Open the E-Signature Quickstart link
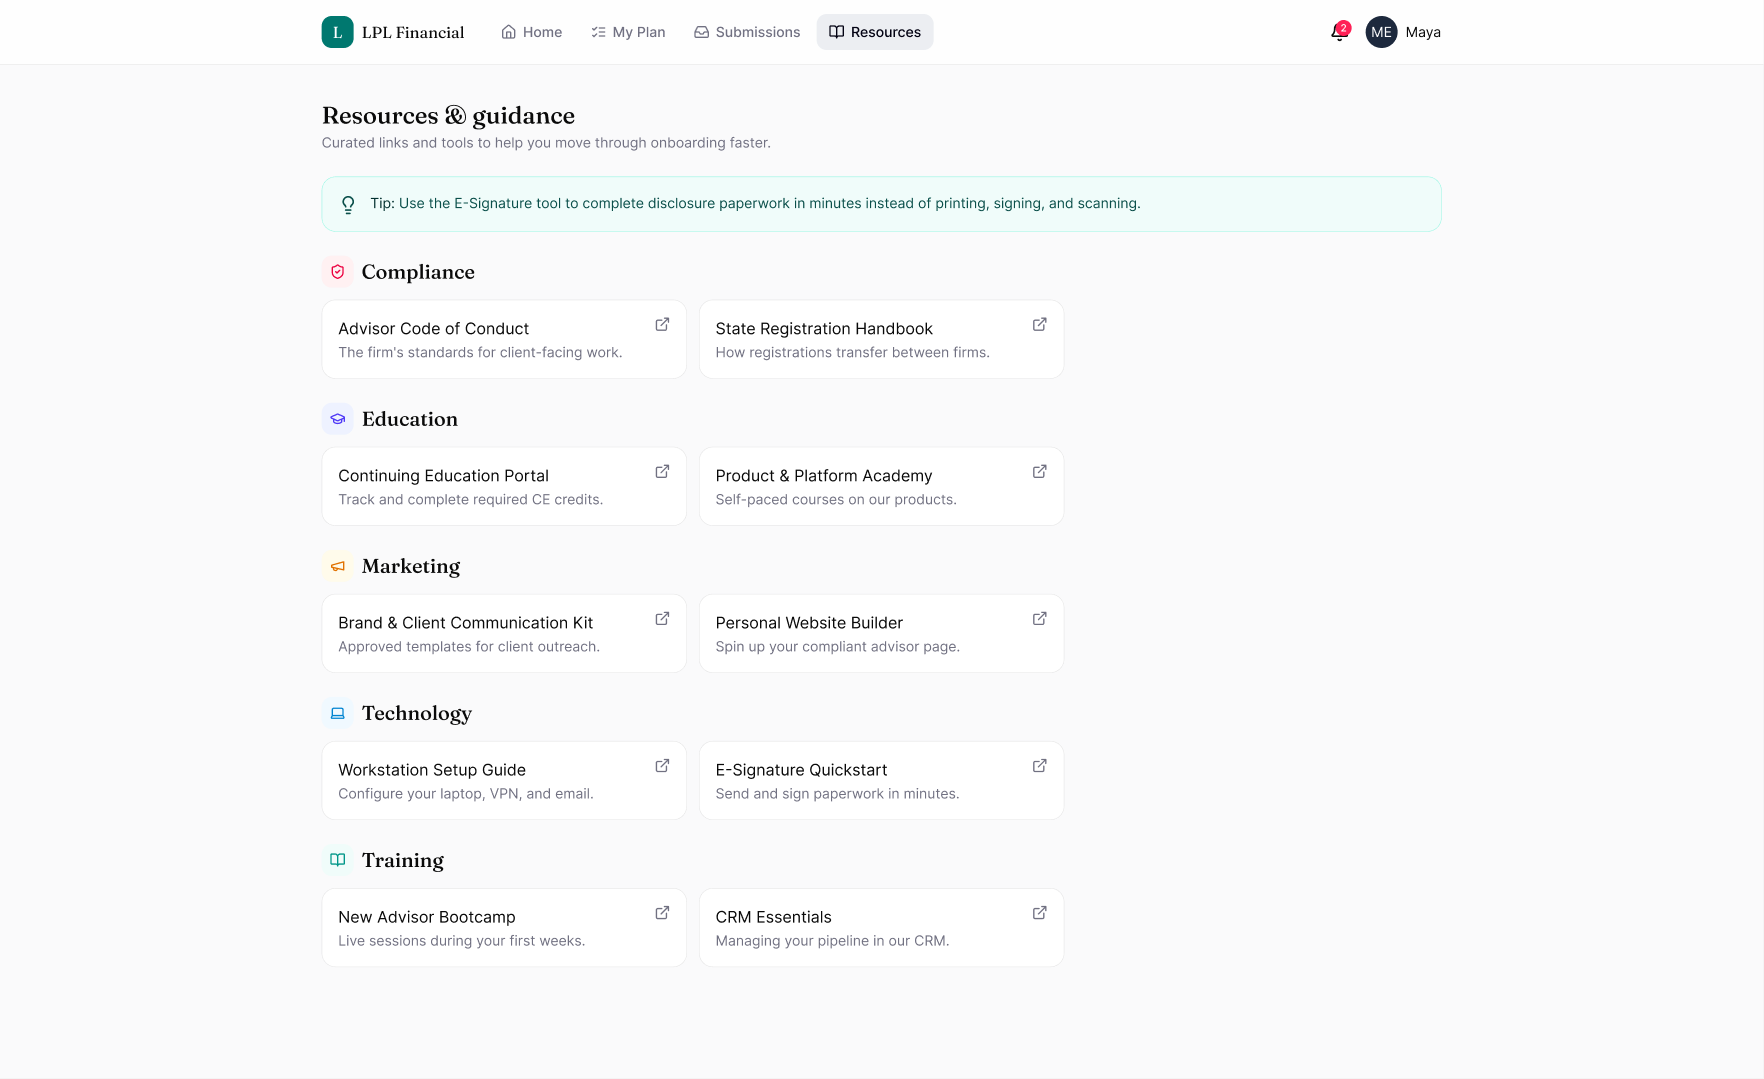Screen dimensions: 1764x1079 tap(881, 780)
